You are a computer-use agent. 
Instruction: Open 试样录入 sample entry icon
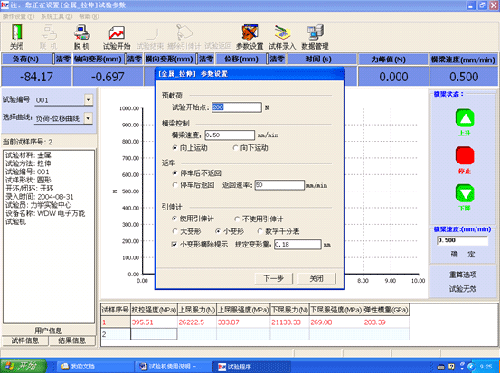click(283, 32)
